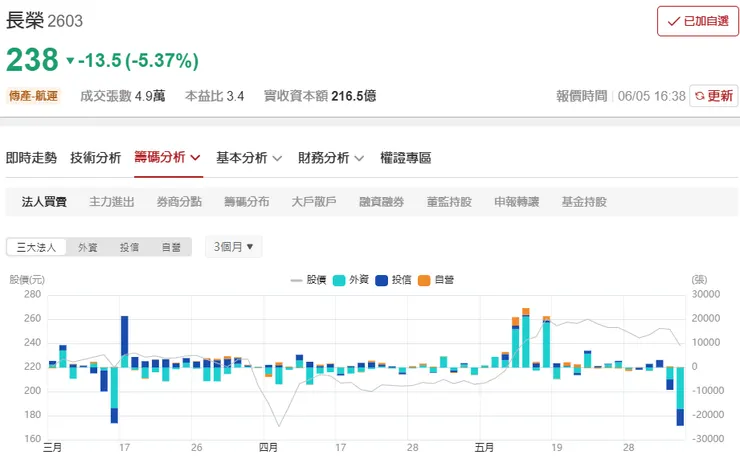740x460 pixels.
Task: Select the 自營 segment option
Action: click(171, 247)
